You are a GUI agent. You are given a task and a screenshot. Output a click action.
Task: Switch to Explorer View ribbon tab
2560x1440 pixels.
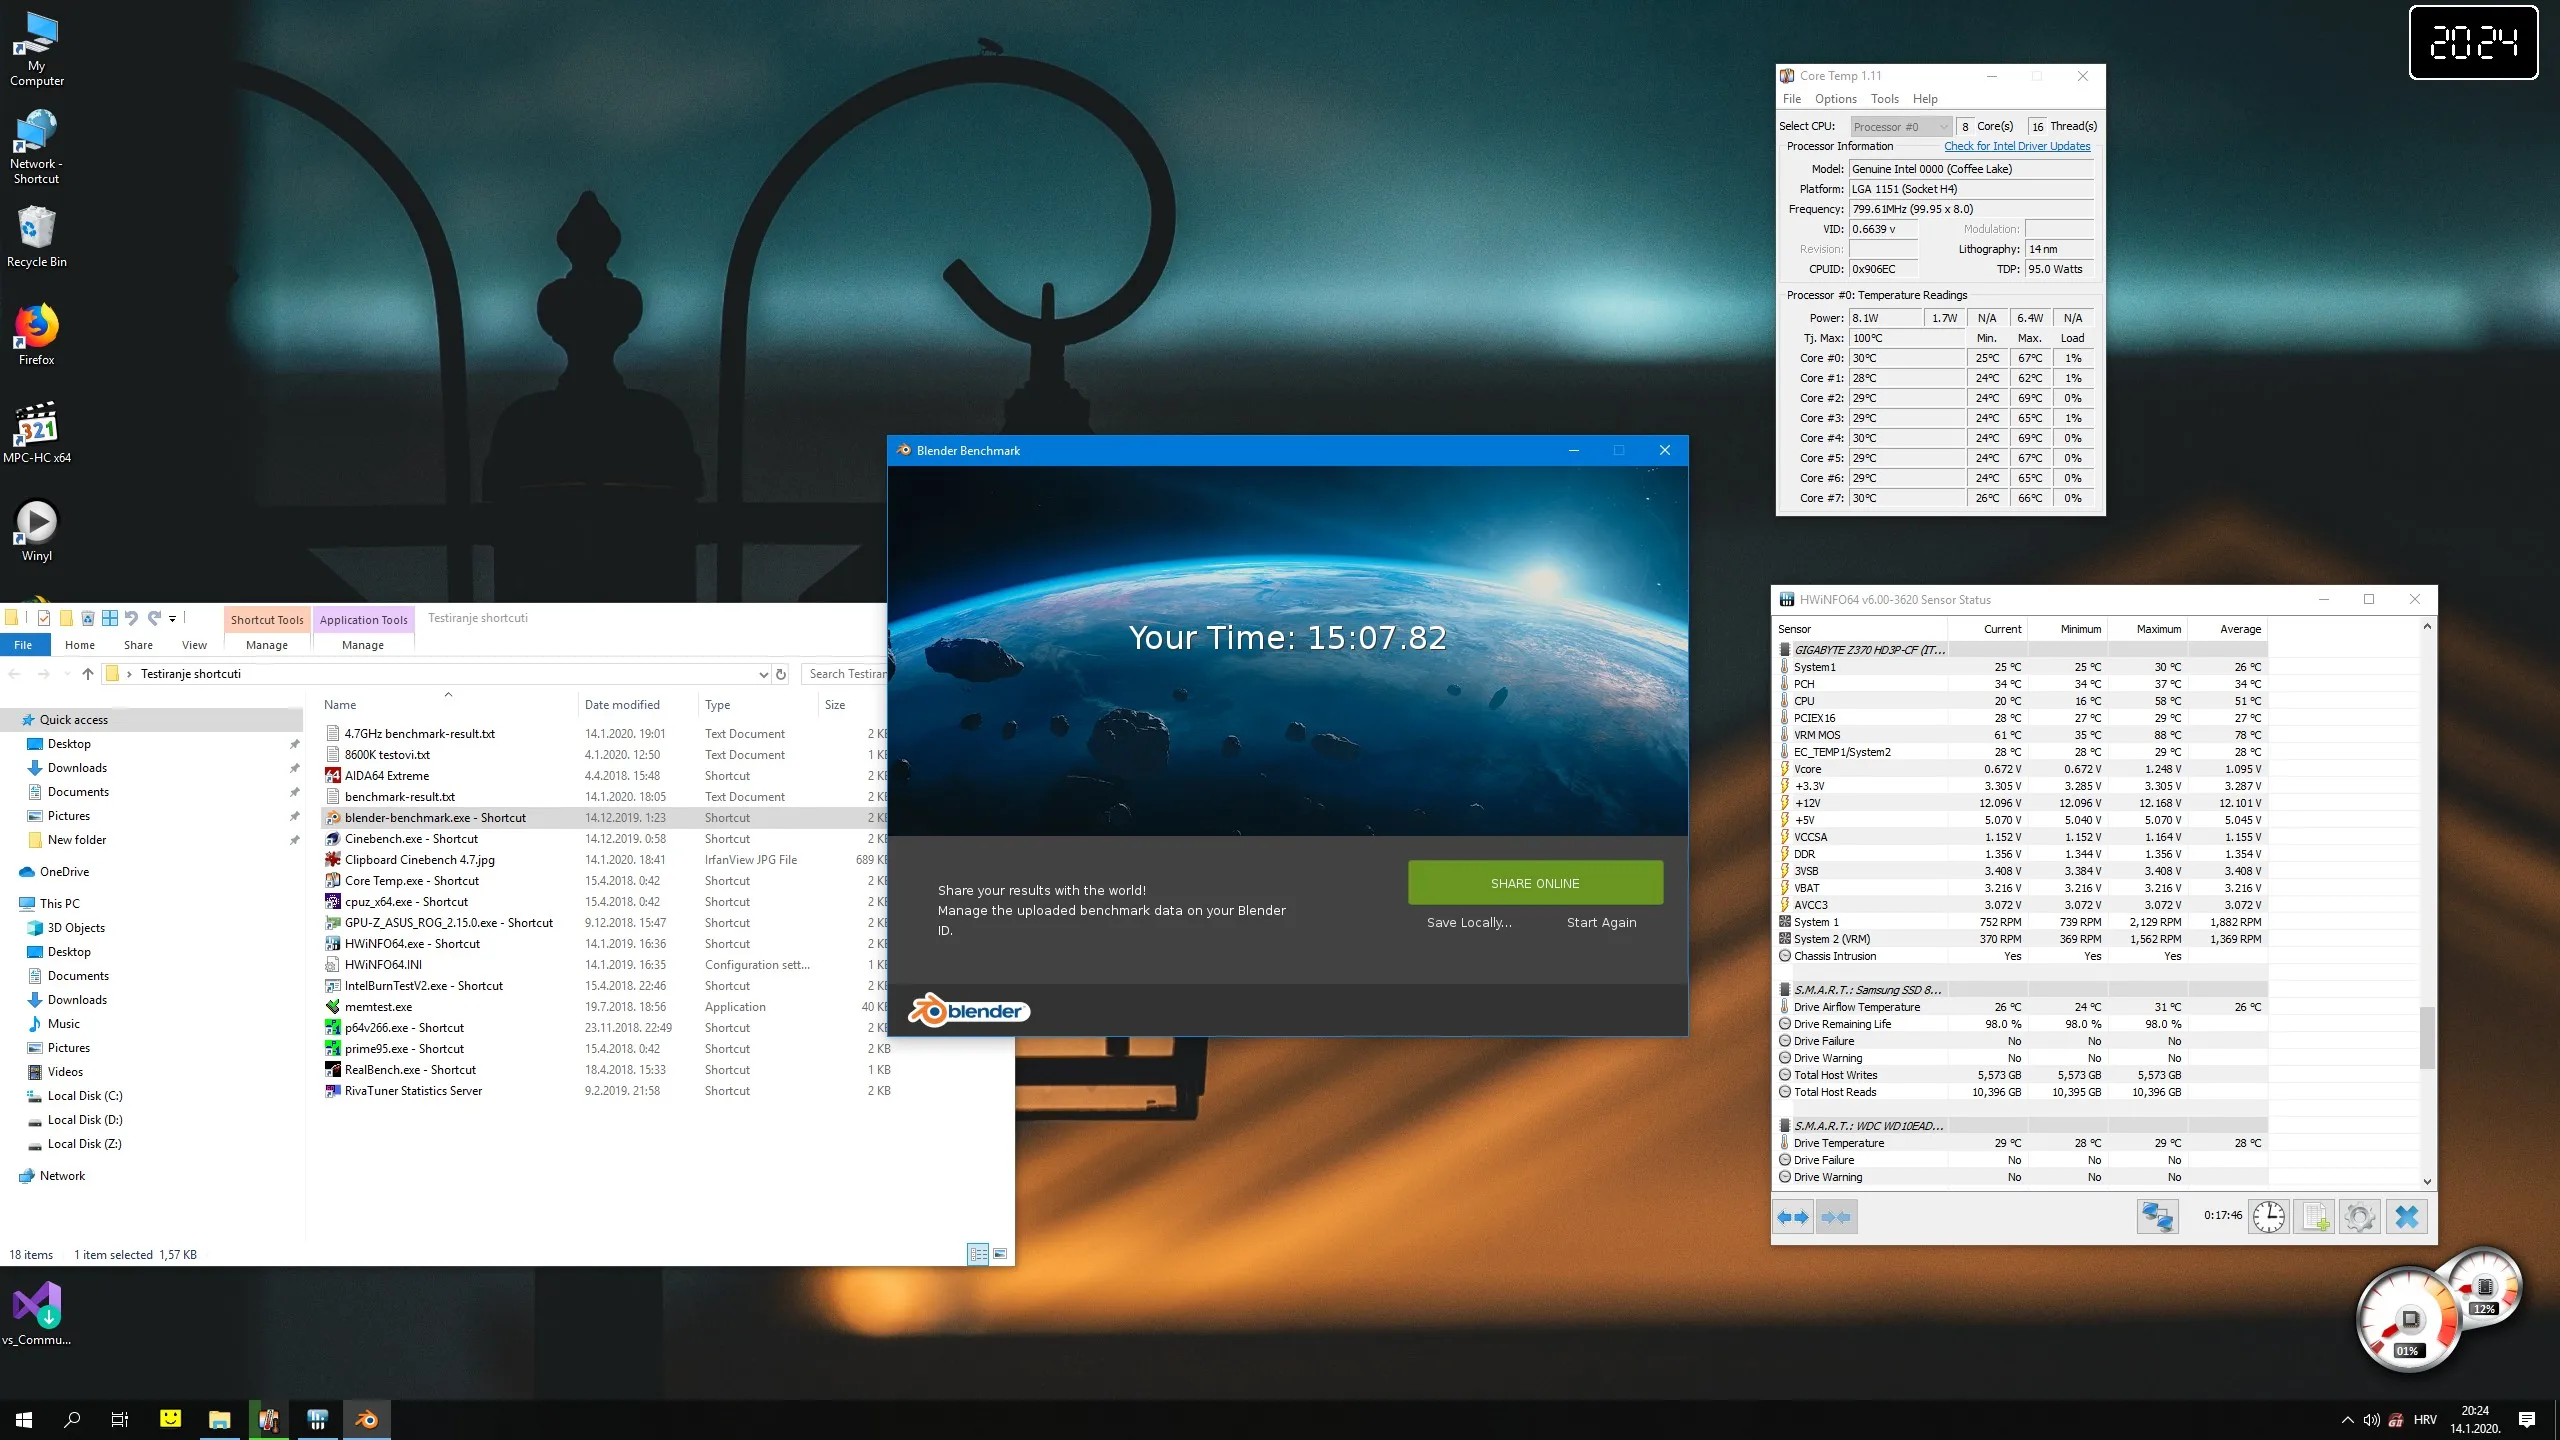coord(194,645)
